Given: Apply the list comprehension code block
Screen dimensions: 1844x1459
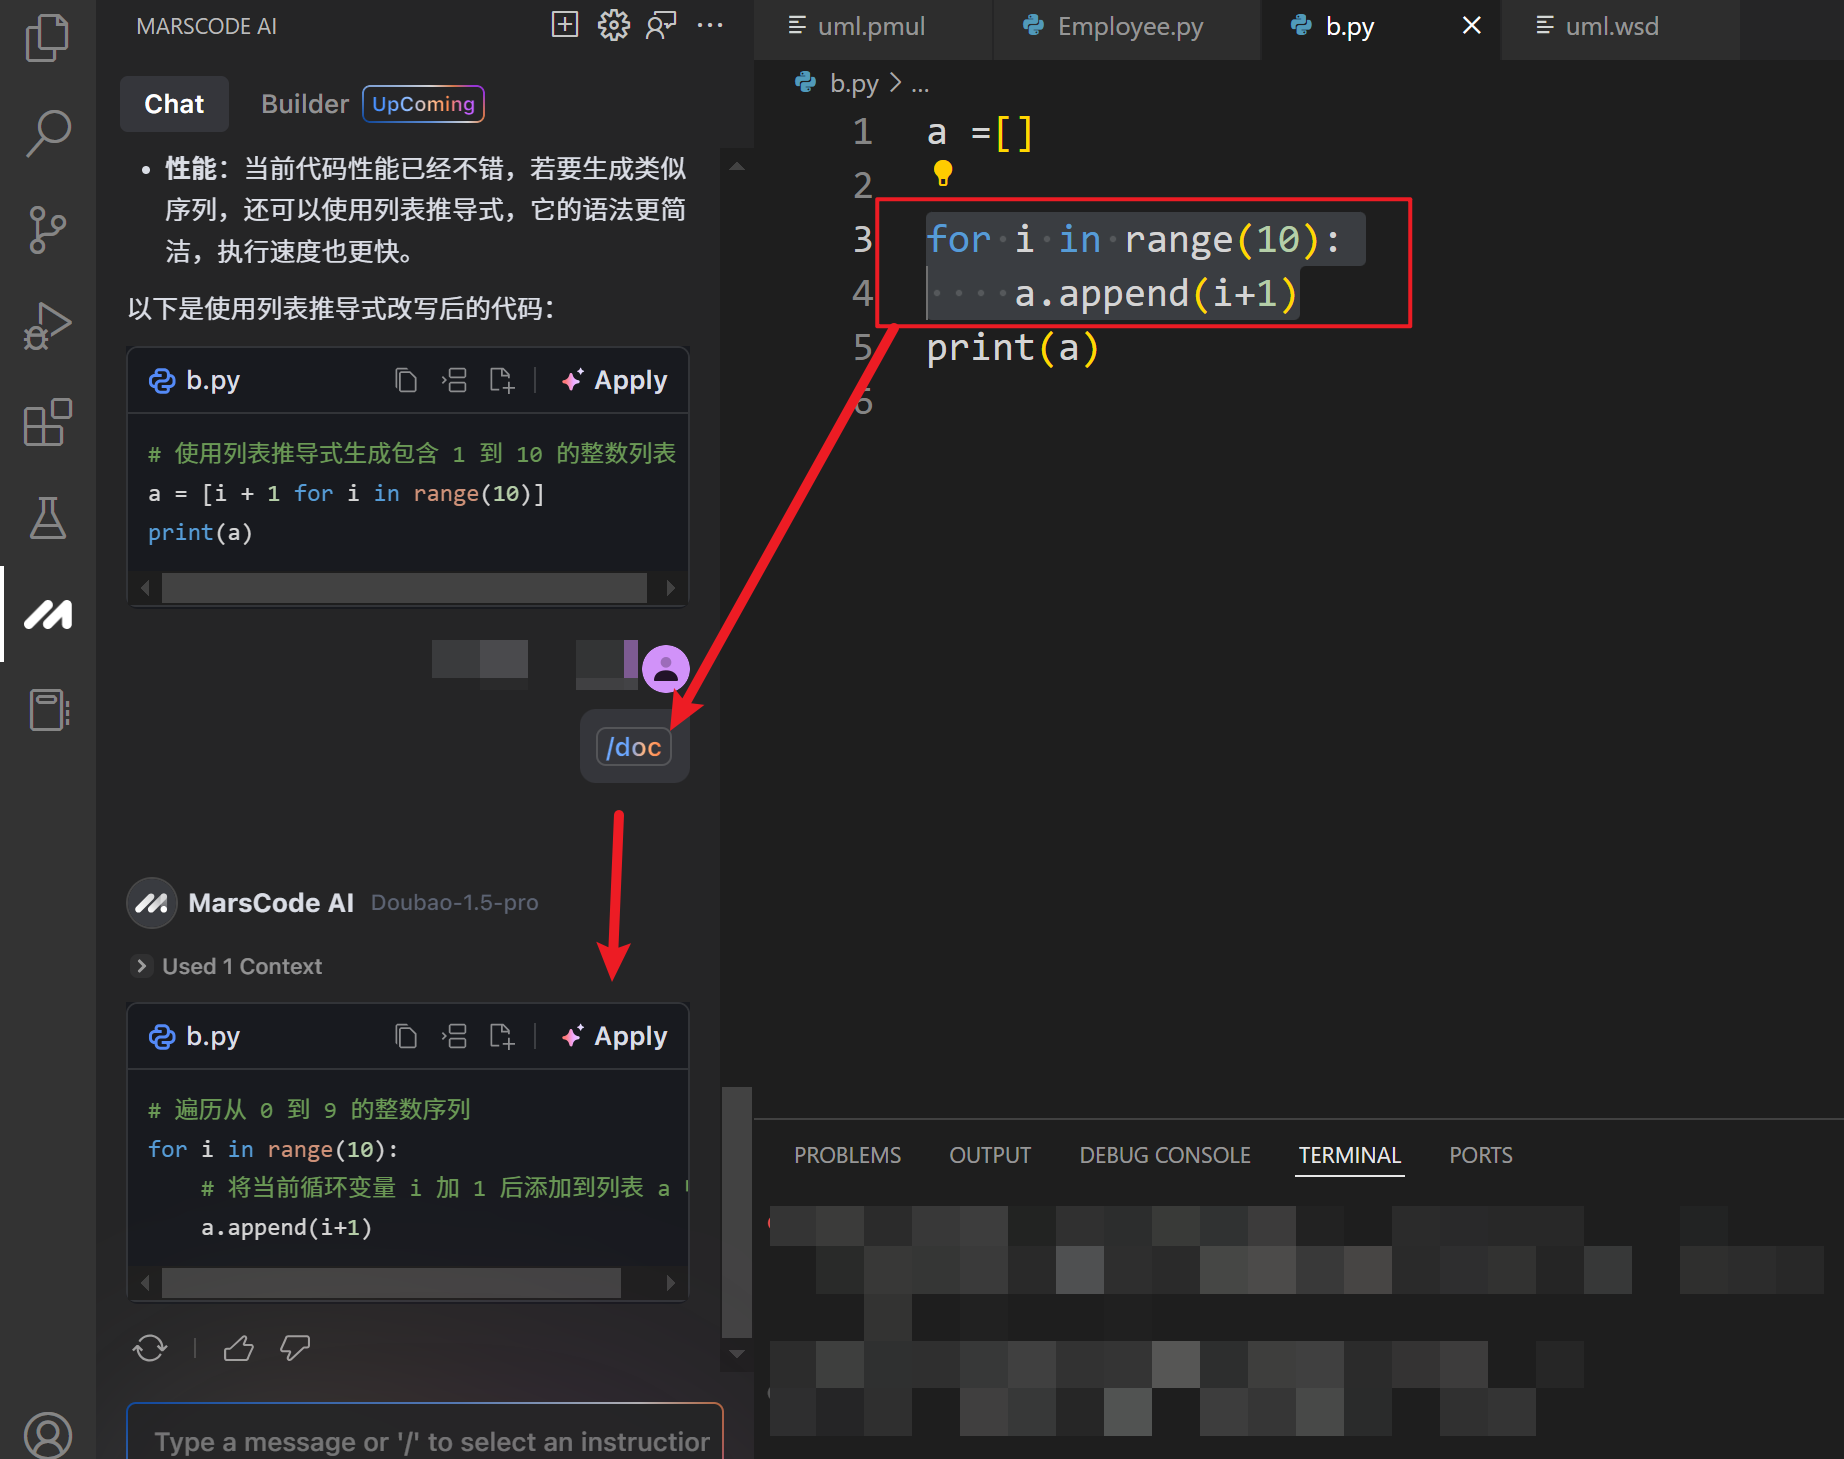Looking at the screenshot, I should click(x=615, y=380).
